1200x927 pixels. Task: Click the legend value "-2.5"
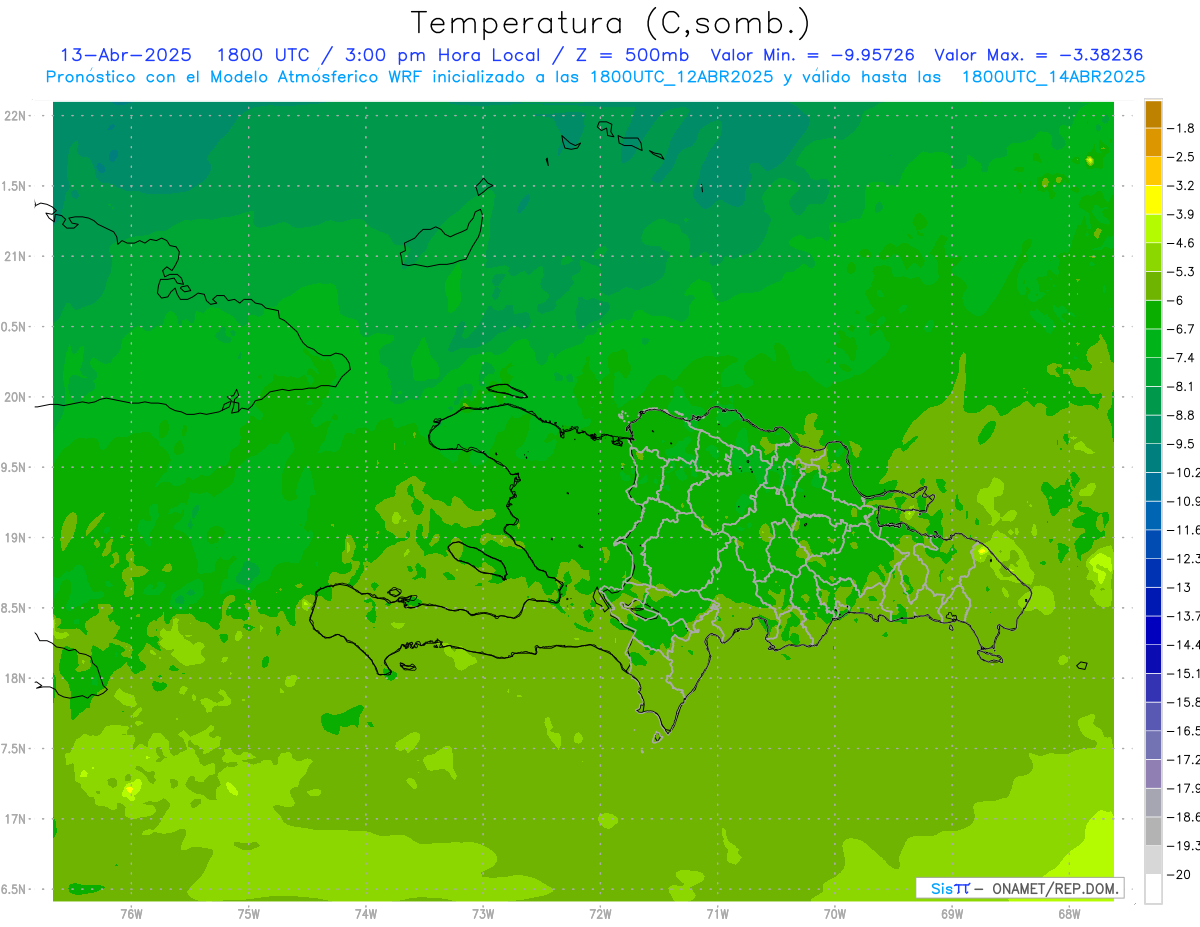[x=1182, y=157]
